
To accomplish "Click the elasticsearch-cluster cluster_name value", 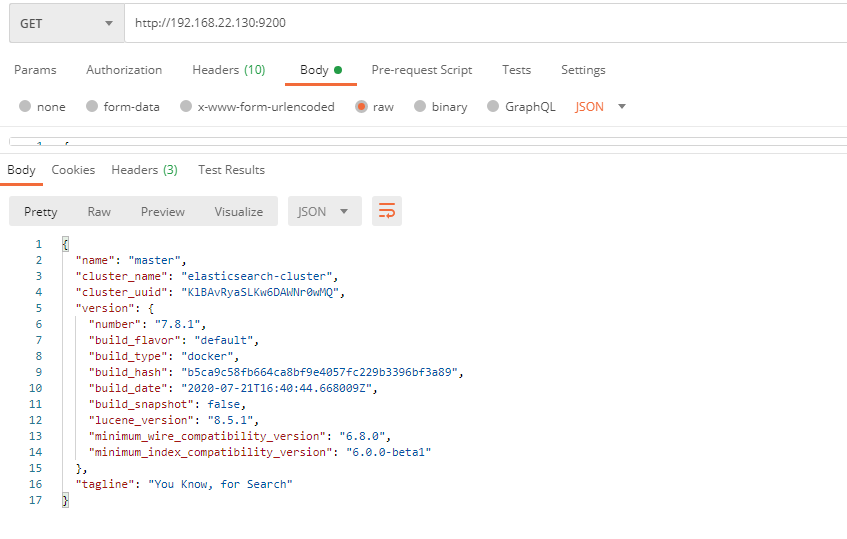I will (257, 277).
